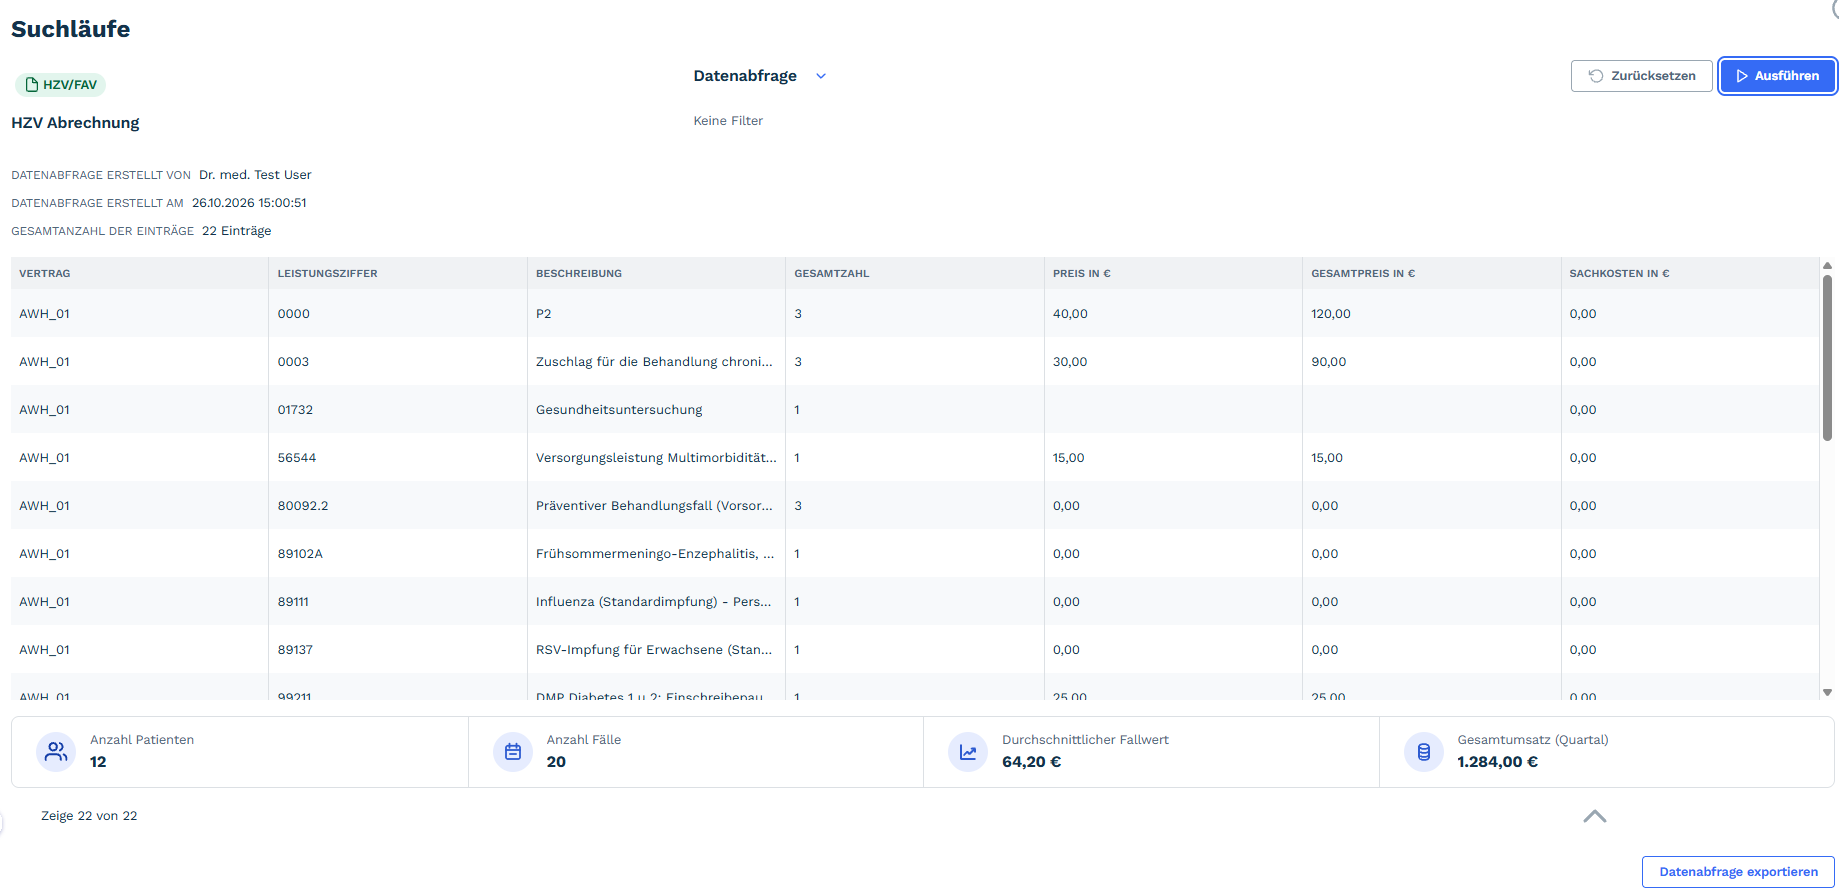Click the Anzahl Patienten people icon
This screenshot has width=1839, height=894.
point(56,752)
